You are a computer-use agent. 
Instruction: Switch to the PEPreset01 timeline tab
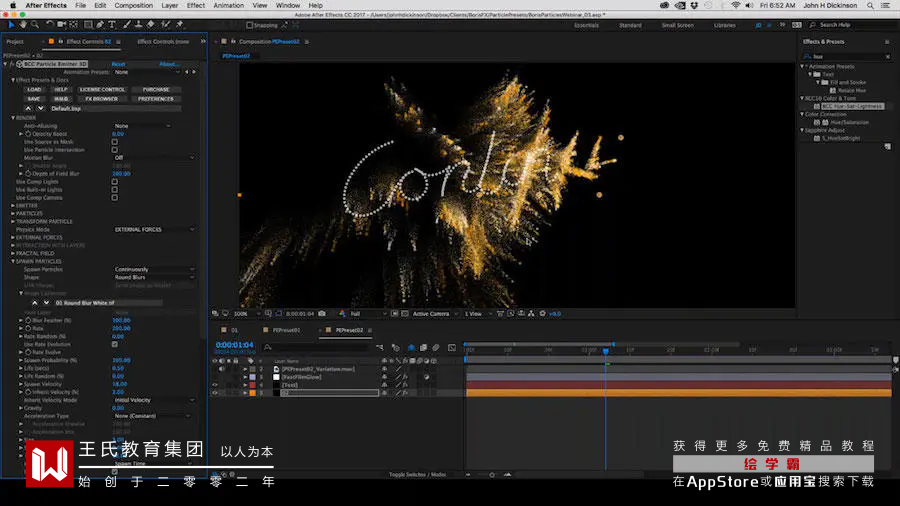286,330
